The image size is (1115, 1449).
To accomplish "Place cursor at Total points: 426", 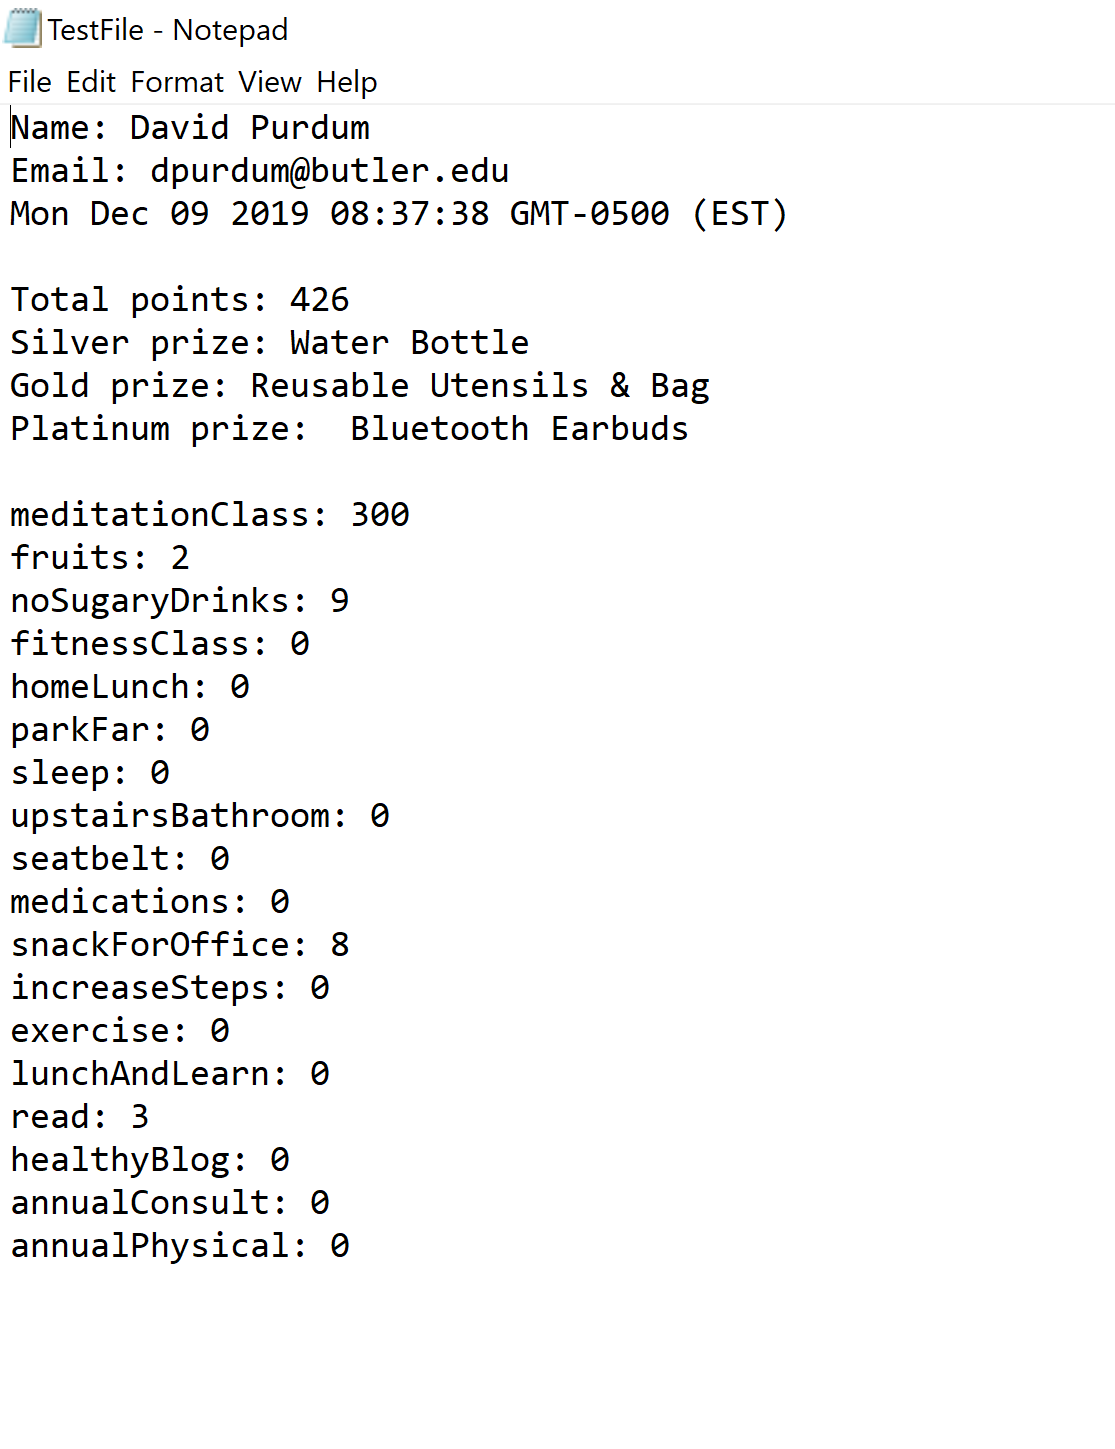I will point(180,300).
